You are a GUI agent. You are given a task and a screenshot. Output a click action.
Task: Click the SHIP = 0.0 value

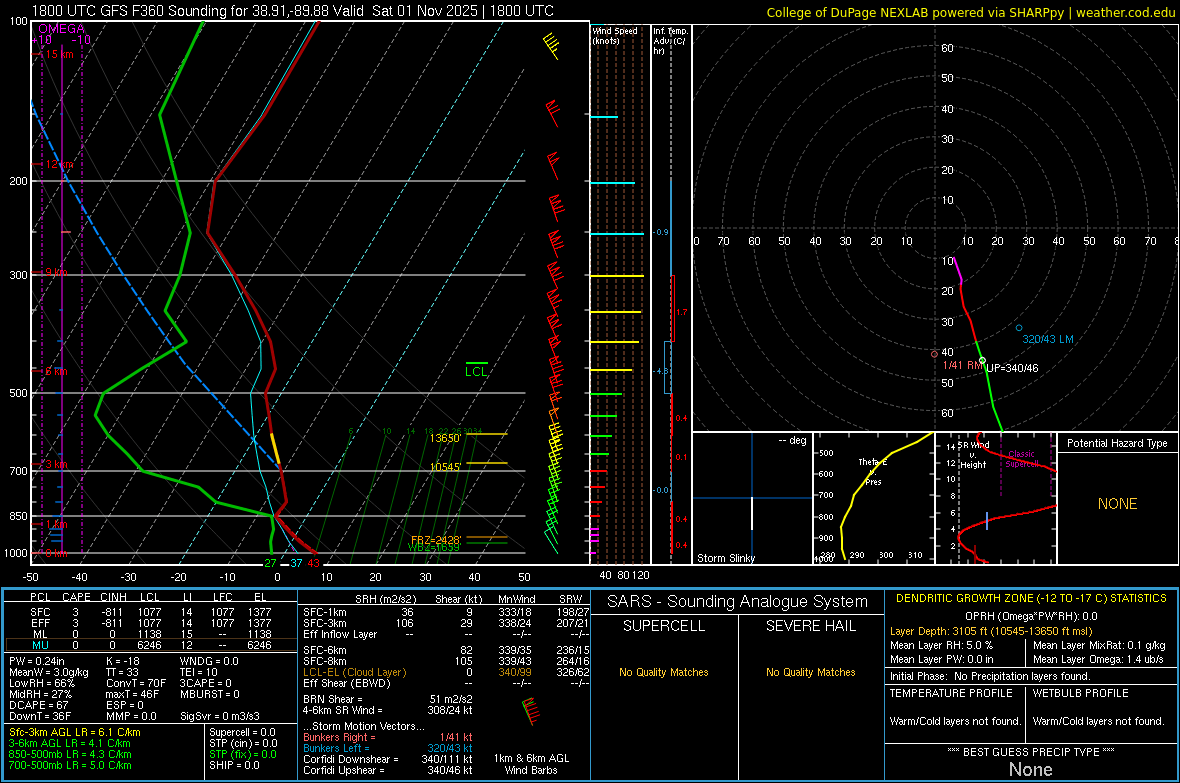coord(234,765)
